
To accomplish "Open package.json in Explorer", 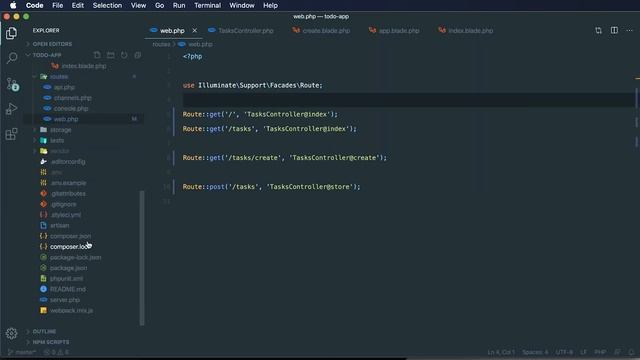I will (68, 268).
